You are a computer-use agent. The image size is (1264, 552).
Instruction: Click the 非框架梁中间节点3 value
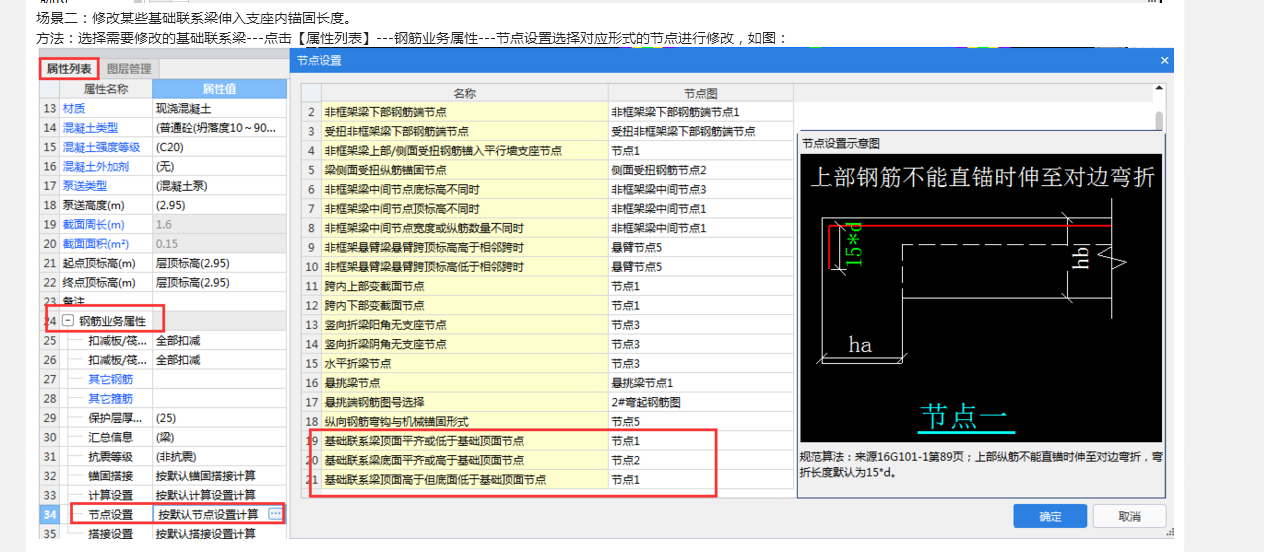click(700, 189)
